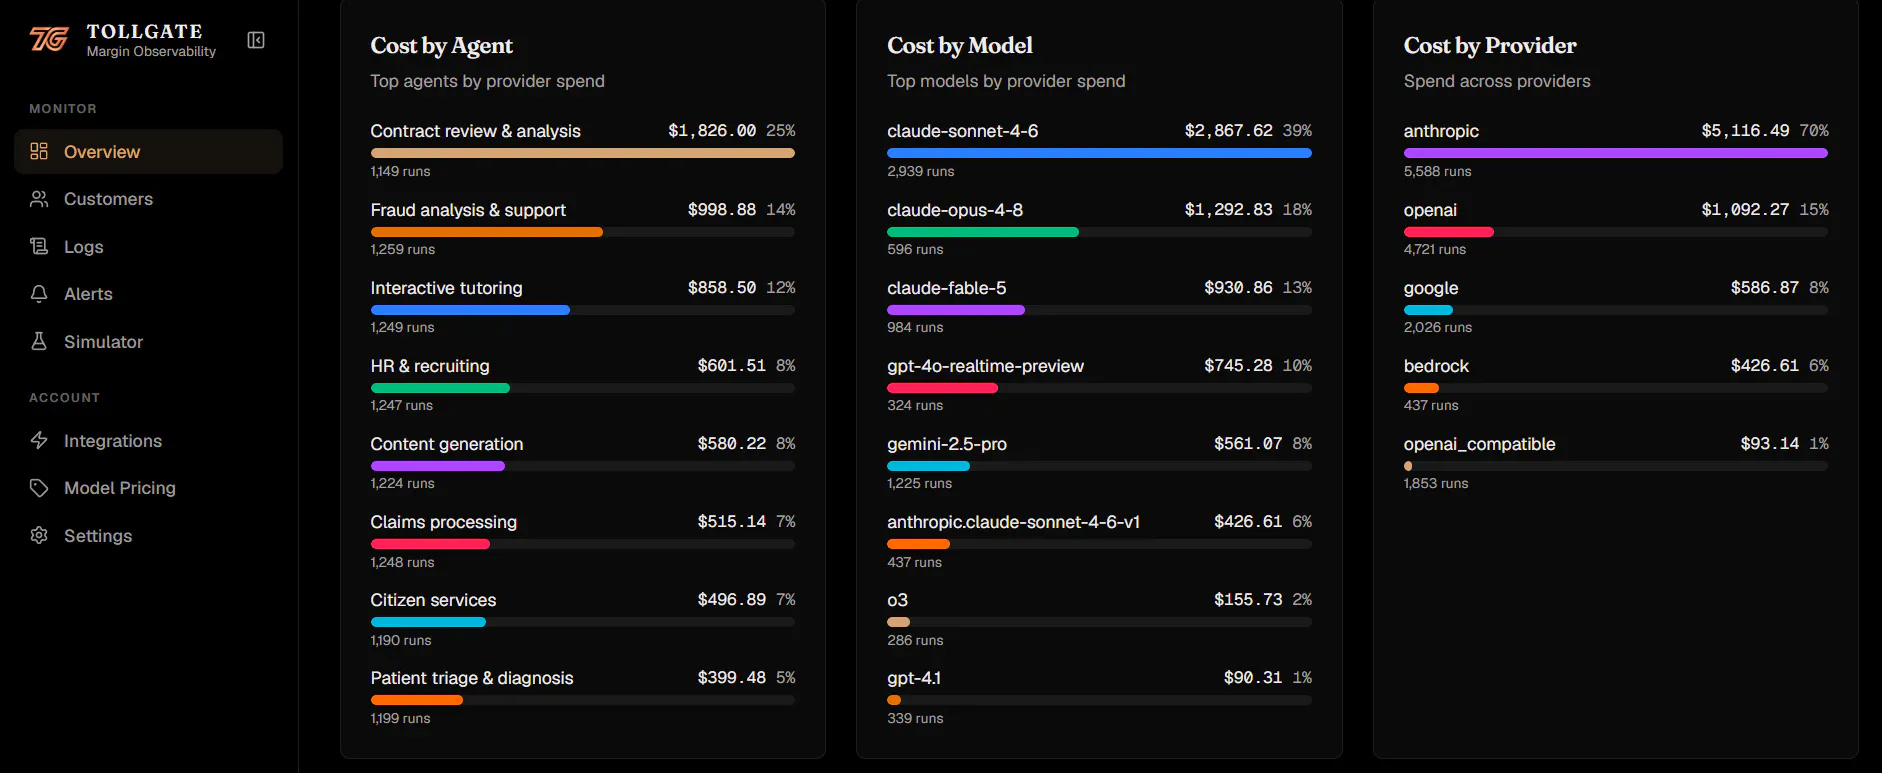Screen dimensions: 1882x773
Task: Click the "claude-opus-4-8" model name
Action: point(955,210)
